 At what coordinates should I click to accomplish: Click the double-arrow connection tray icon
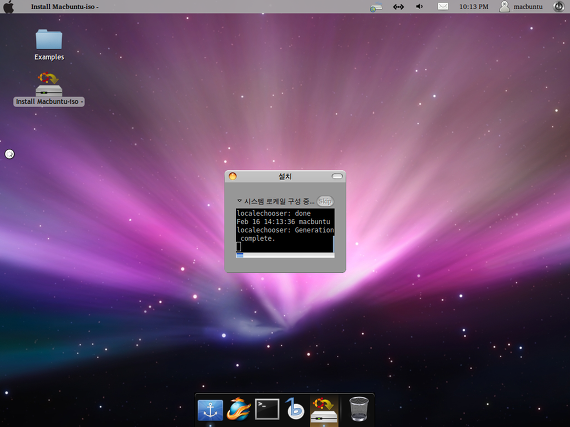click(398, 7)
